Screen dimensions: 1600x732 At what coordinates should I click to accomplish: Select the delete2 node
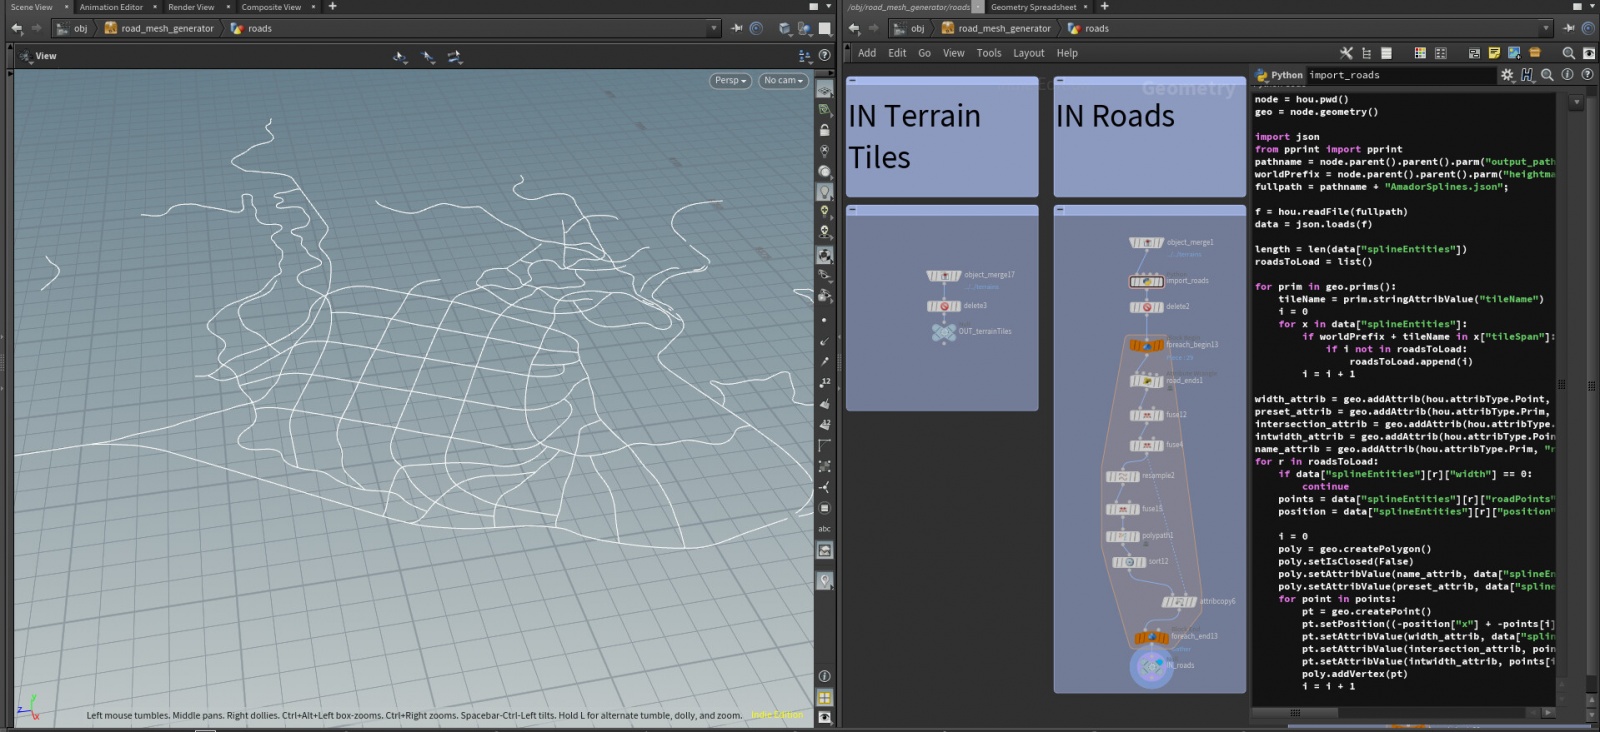pyautogui.click(x=1147, y=307)
